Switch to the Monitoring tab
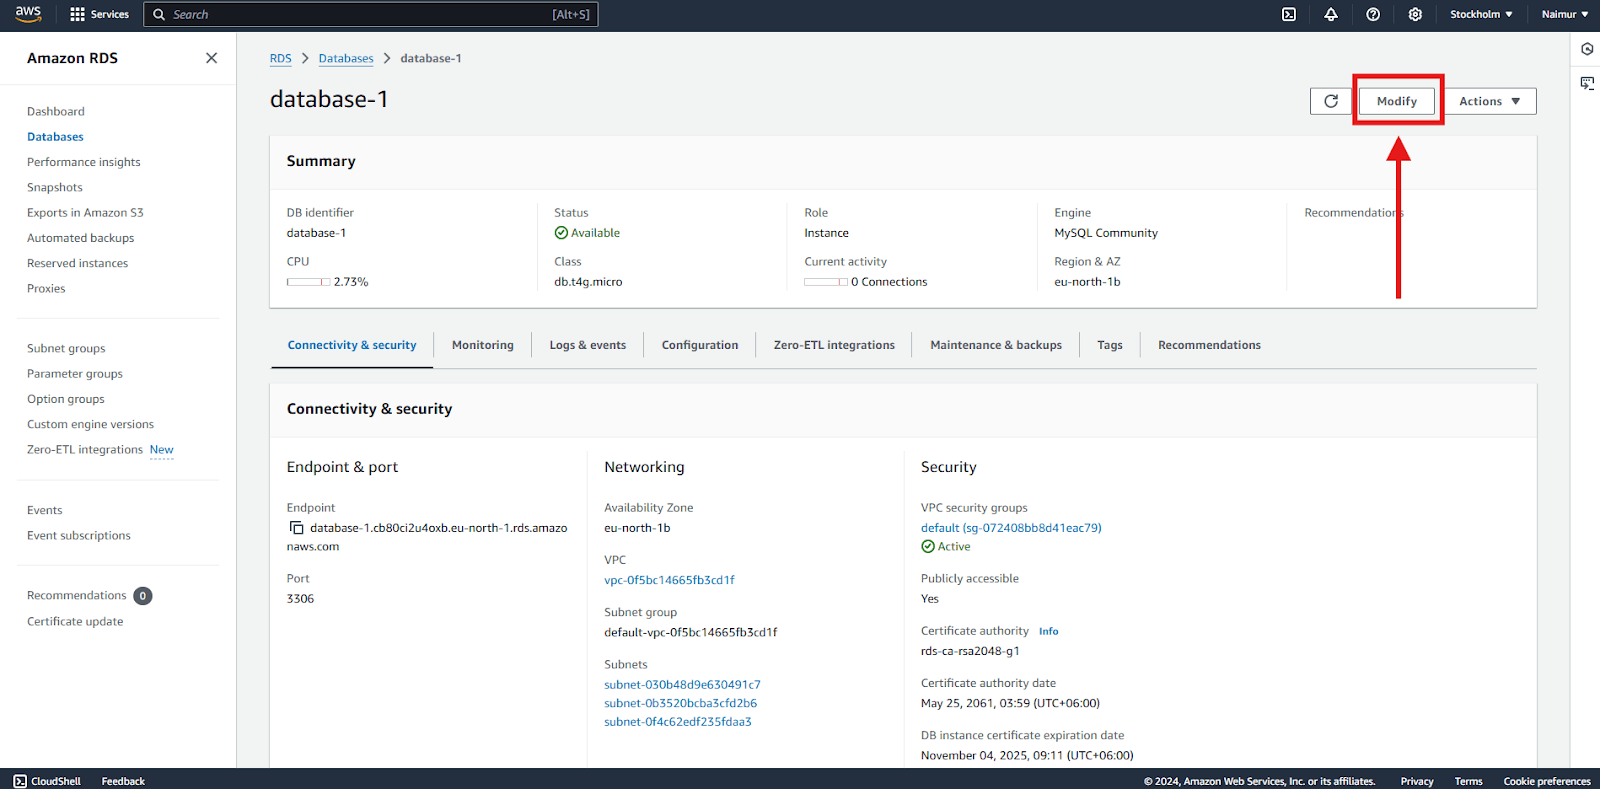 pos(483,345)
